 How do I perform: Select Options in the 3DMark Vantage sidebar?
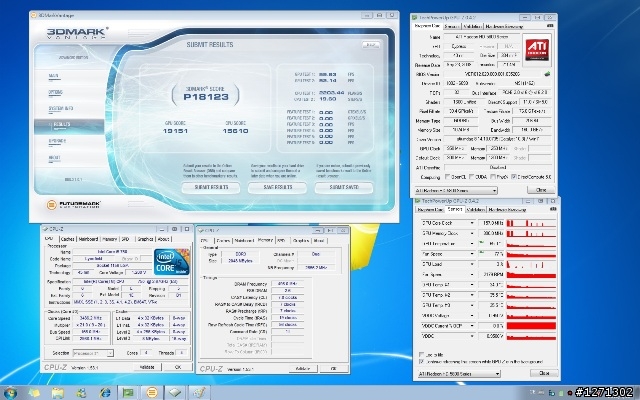tap(56, 92)
